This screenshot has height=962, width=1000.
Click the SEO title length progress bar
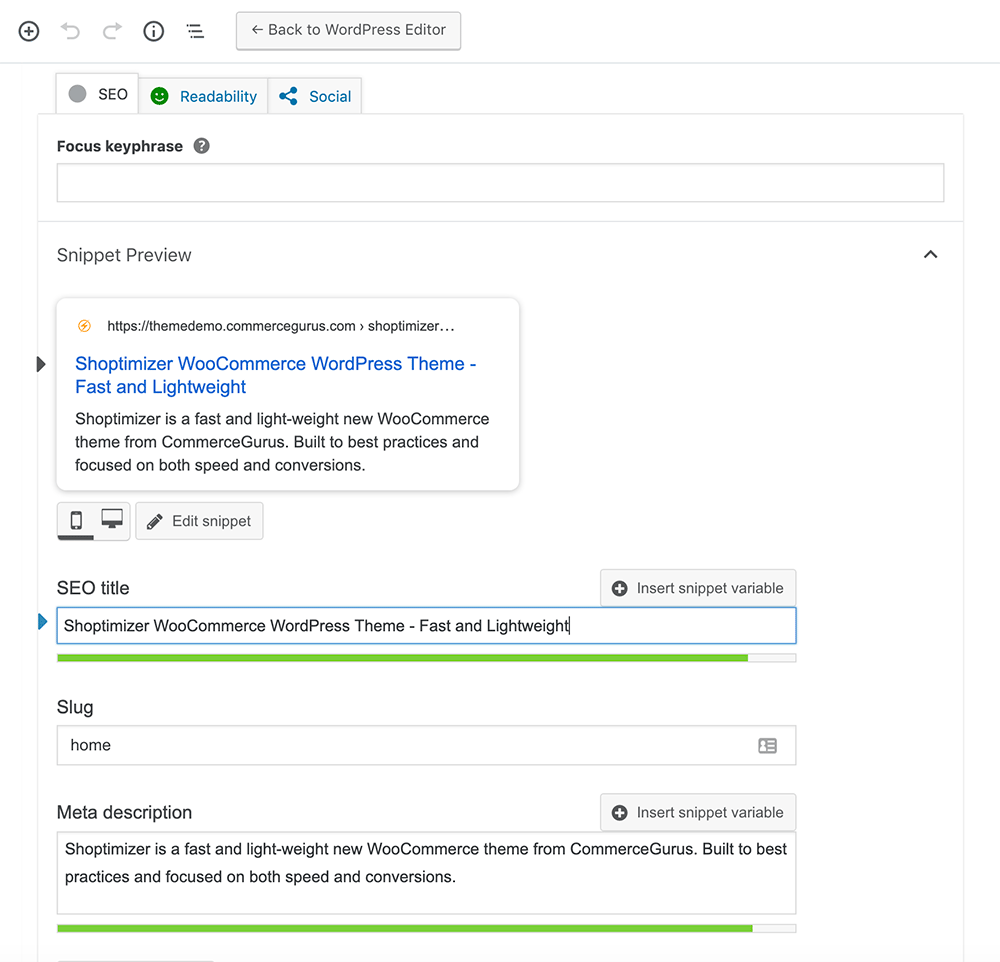coord(426,658)
